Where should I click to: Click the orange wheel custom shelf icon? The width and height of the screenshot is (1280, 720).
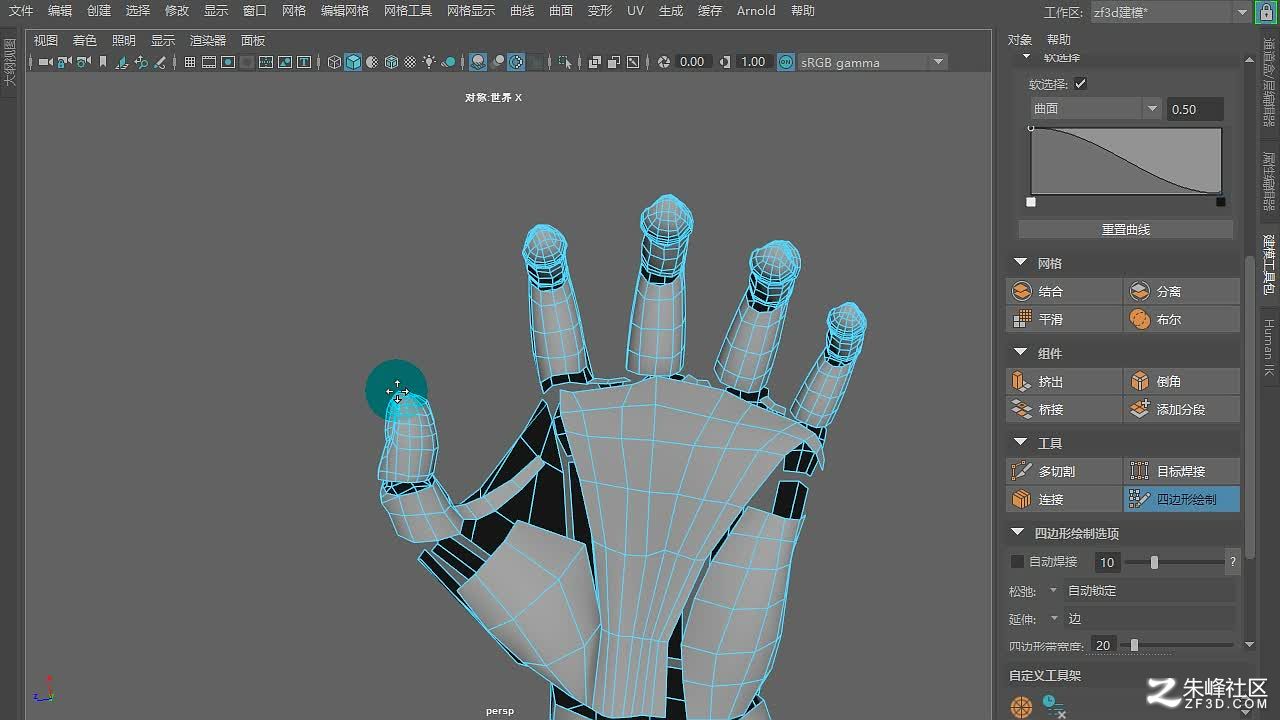pyautogui.click(x=1021, y=707)
